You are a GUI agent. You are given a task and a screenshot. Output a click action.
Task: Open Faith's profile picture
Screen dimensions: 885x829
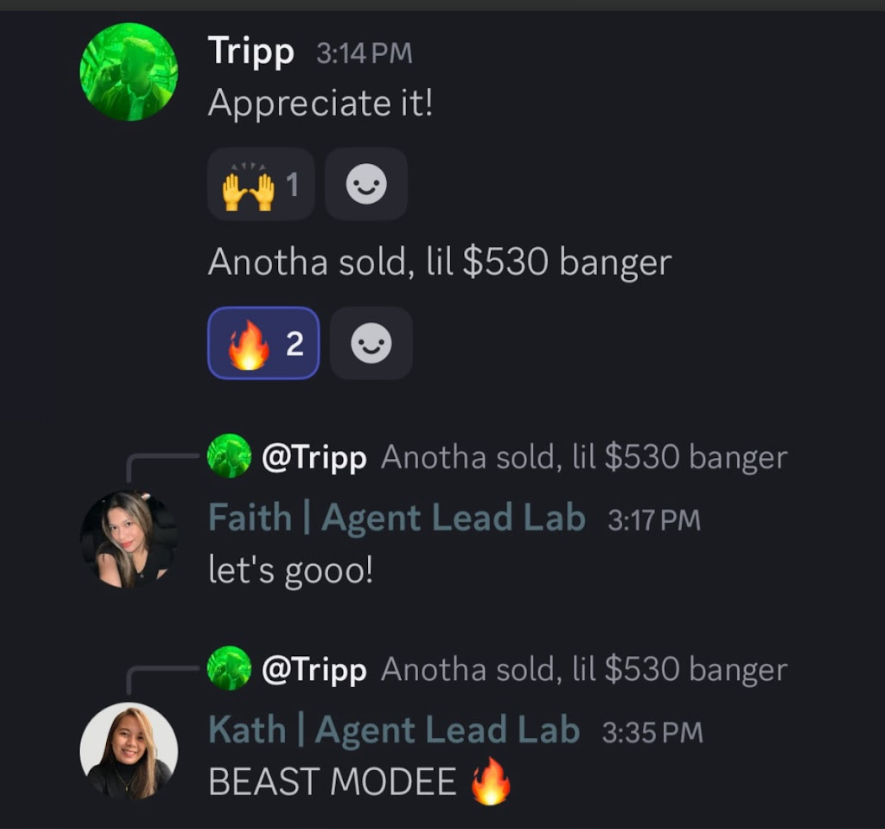click(x=129, y=539)
